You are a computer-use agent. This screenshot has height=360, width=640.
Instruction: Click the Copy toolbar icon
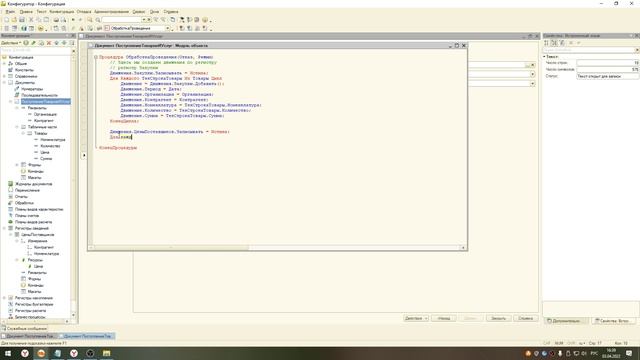point(39,20)
